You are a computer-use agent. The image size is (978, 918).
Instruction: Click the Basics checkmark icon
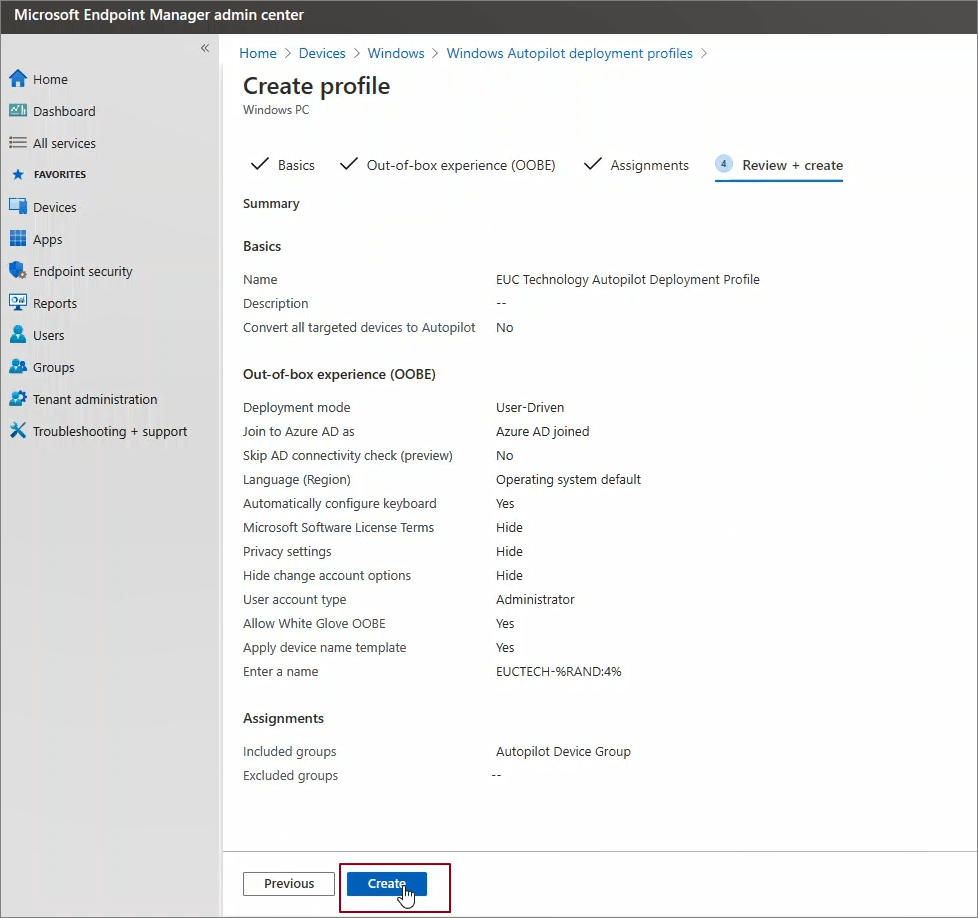259,164
